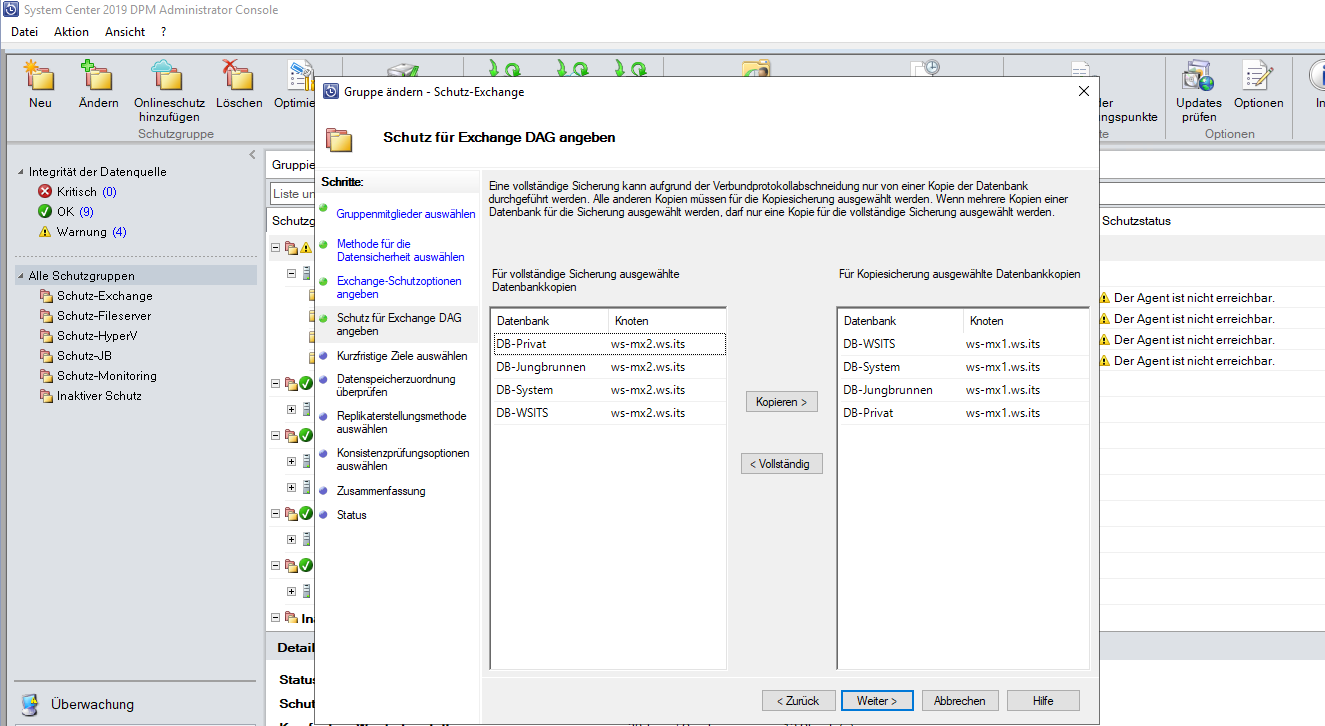Viewport: 1325px width, 726px height.
Task: Select DB-WSITS in the full backup list
Action: pyautogui.click(x=608, y=413)
